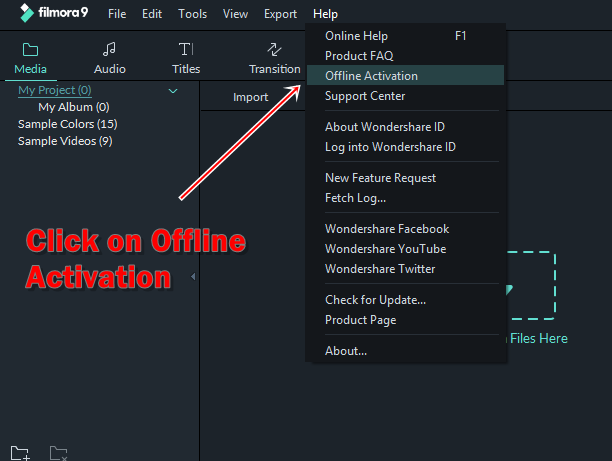Select Product FAQ menu entry
This screenshot has height=461, width=612.
click(x=405, y=56)
